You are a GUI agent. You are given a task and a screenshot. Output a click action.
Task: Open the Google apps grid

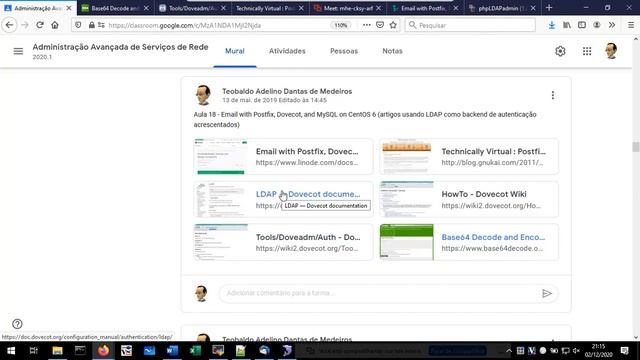point(587,51)
